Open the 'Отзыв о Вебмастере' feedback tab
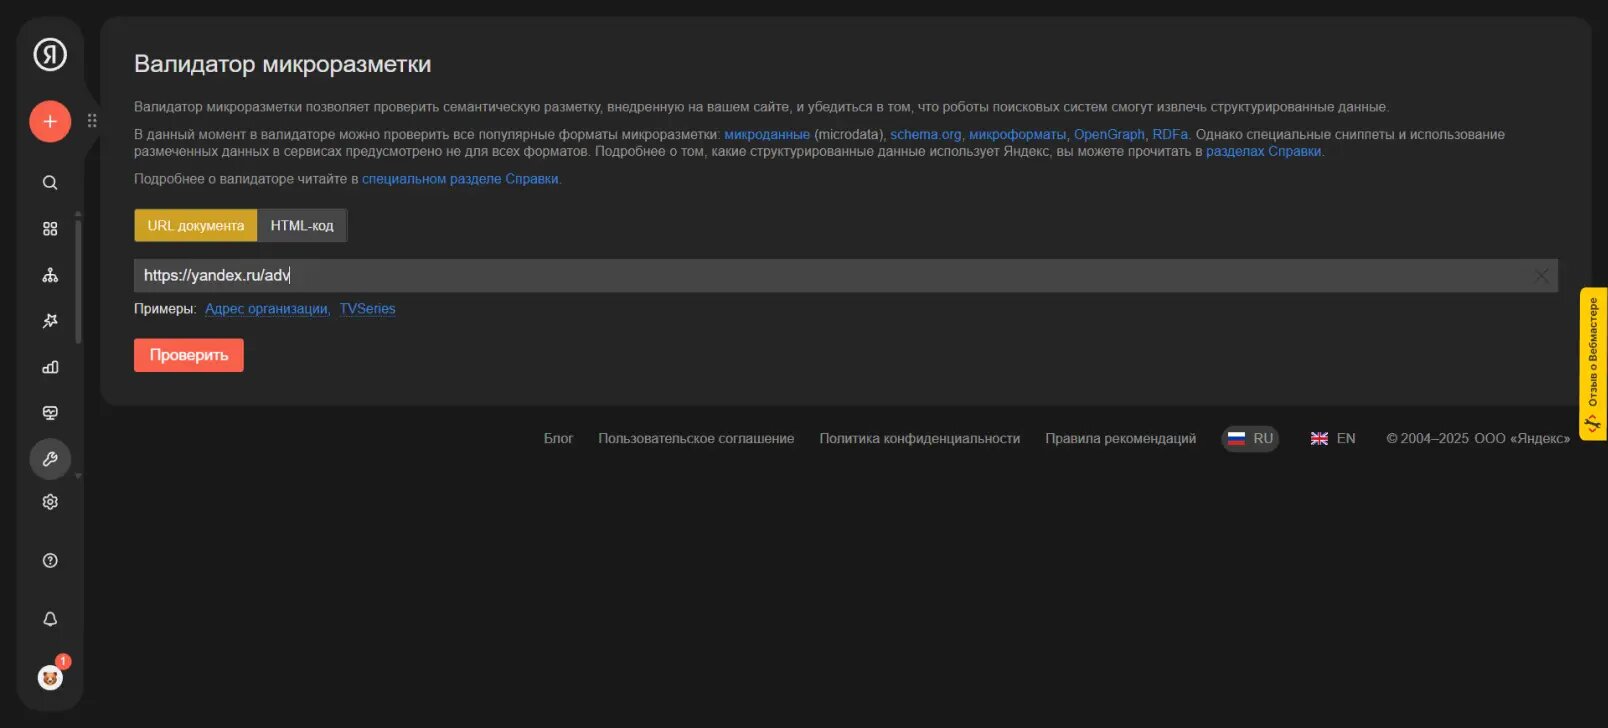The height and width of the screenshot is (728, 1608). [1592, 364]
